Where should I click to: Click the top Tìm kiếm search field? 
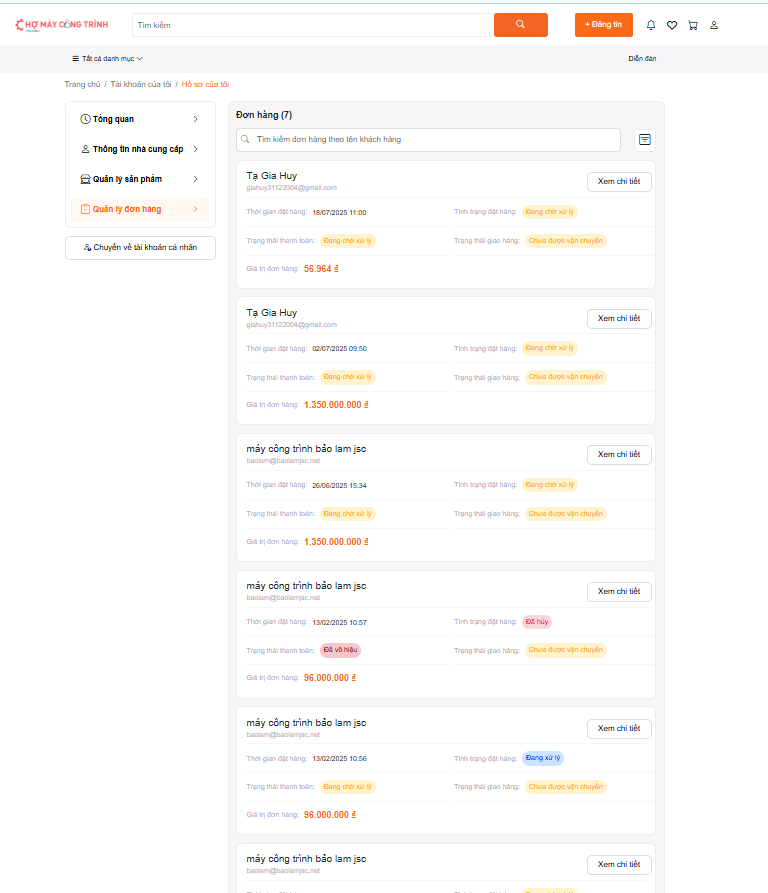coord(312,25)
